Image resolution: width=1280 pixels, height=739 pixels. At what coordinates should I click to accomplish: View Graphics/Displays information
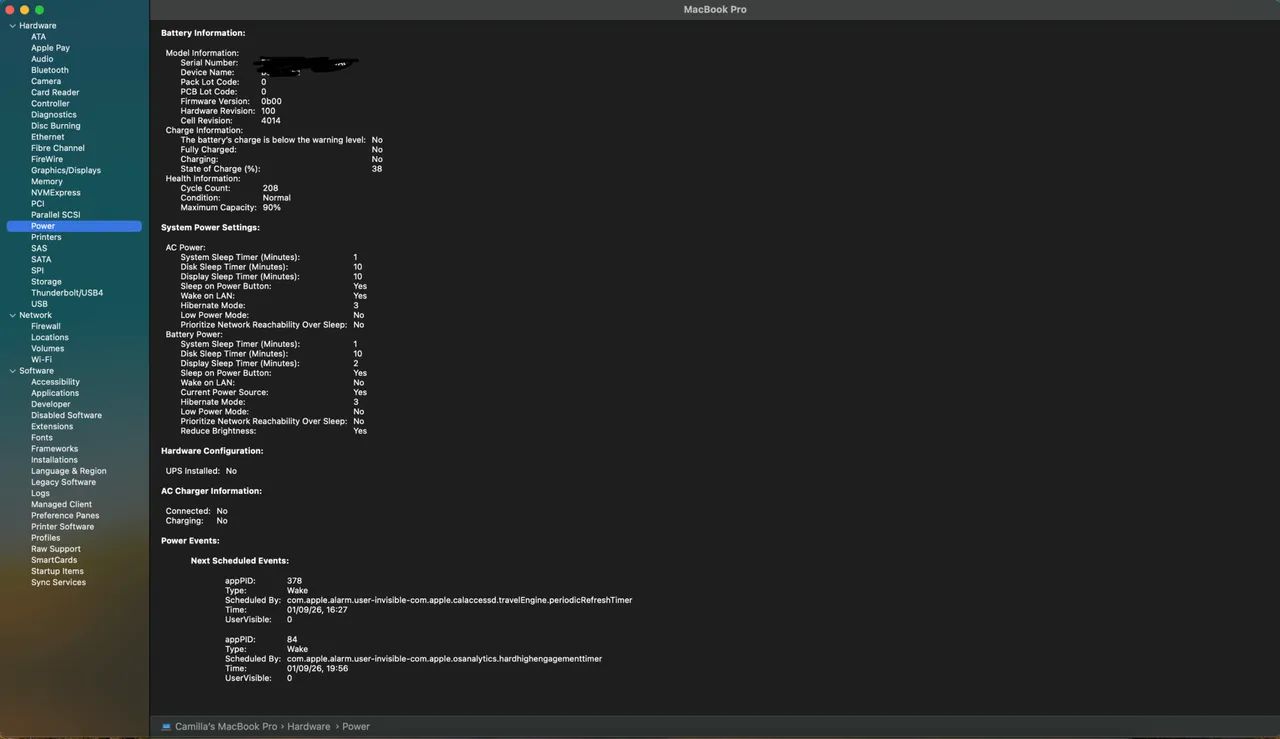(64, 170)
